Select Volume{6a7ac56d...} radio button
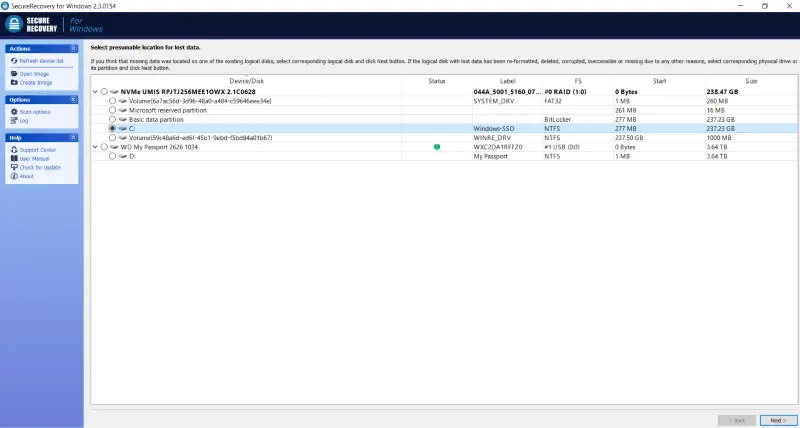The width and height of the screenshot is (800, 428). (112, 101)
